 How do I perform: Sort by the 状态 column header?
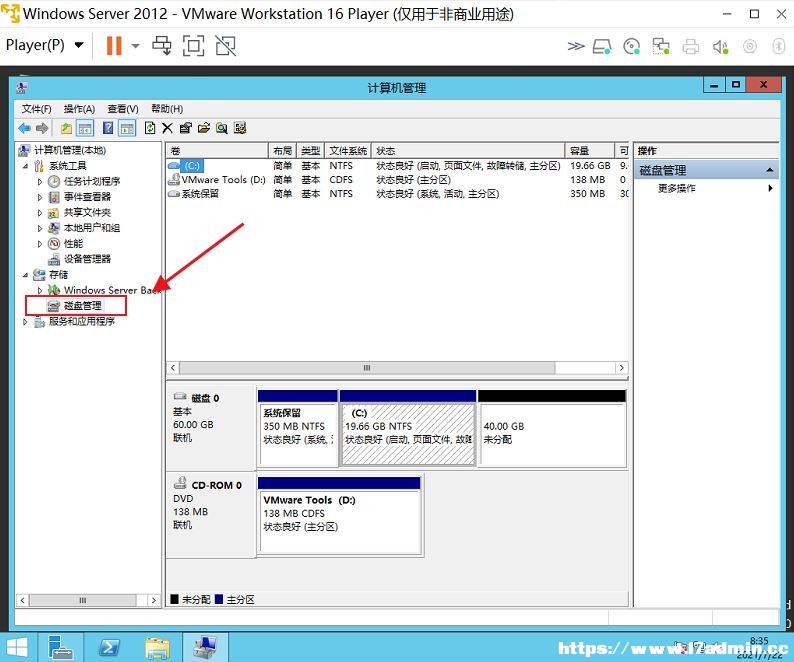click(x=468, y=150)
